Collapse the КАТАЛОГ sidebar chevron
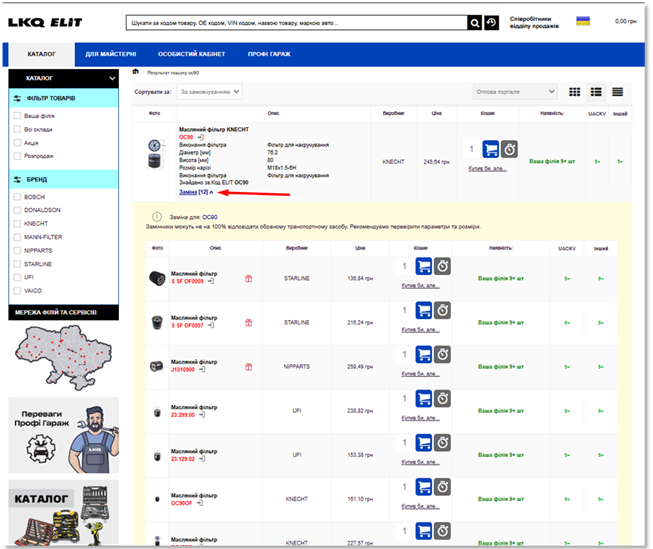The width and height of the screenshot is (653, 549). [x=112, y=77]
